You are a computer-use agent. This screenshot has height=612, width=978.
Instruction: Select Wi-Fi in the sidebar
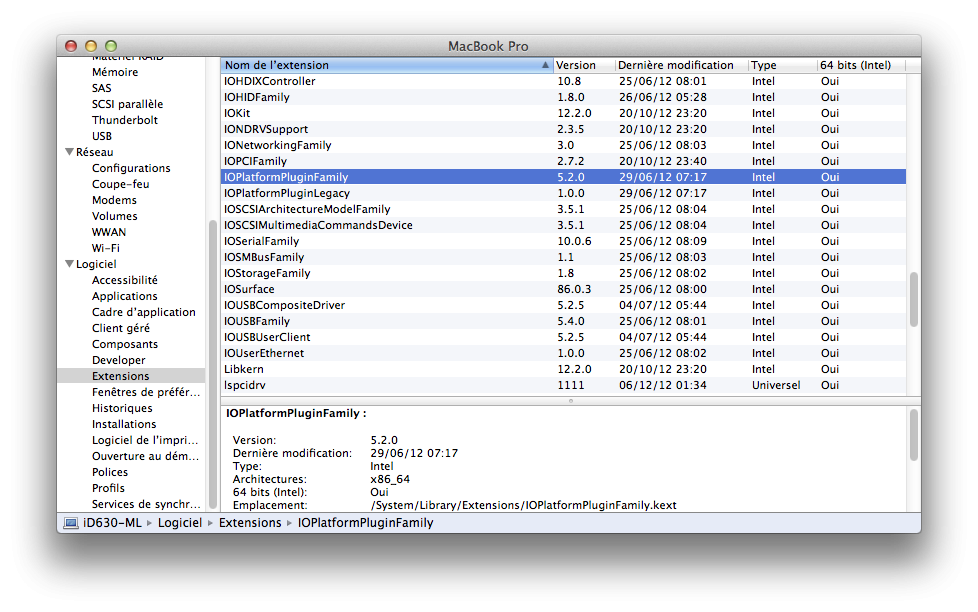pos(106,247)
